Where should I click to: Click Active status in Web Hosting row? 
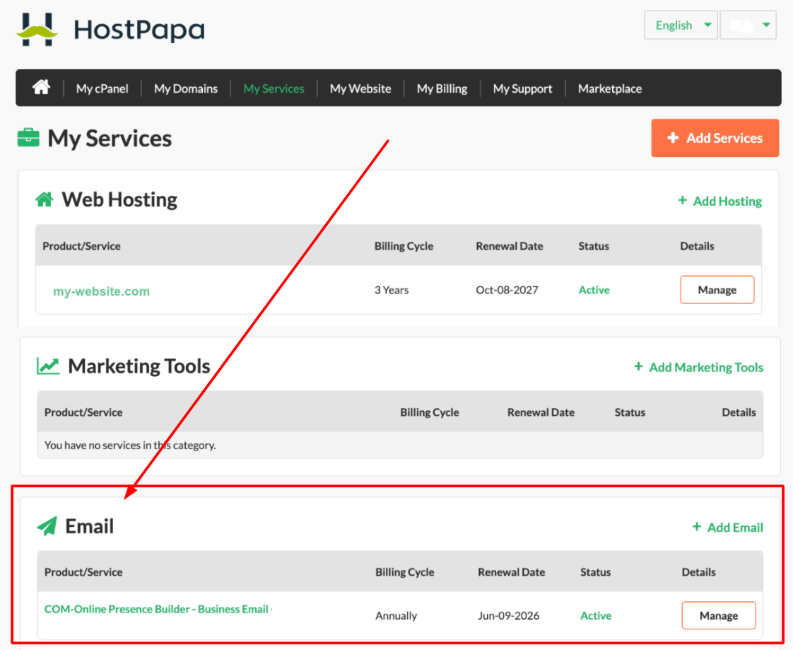tap(594, 290)
